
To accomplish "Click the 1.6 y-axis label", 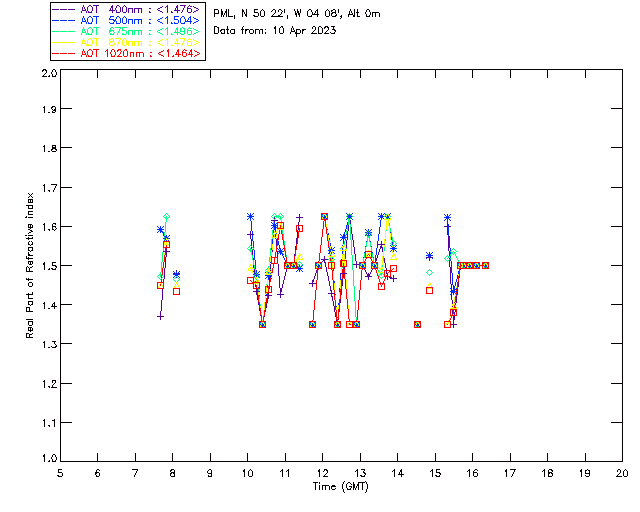I will (x=49, y=227).
